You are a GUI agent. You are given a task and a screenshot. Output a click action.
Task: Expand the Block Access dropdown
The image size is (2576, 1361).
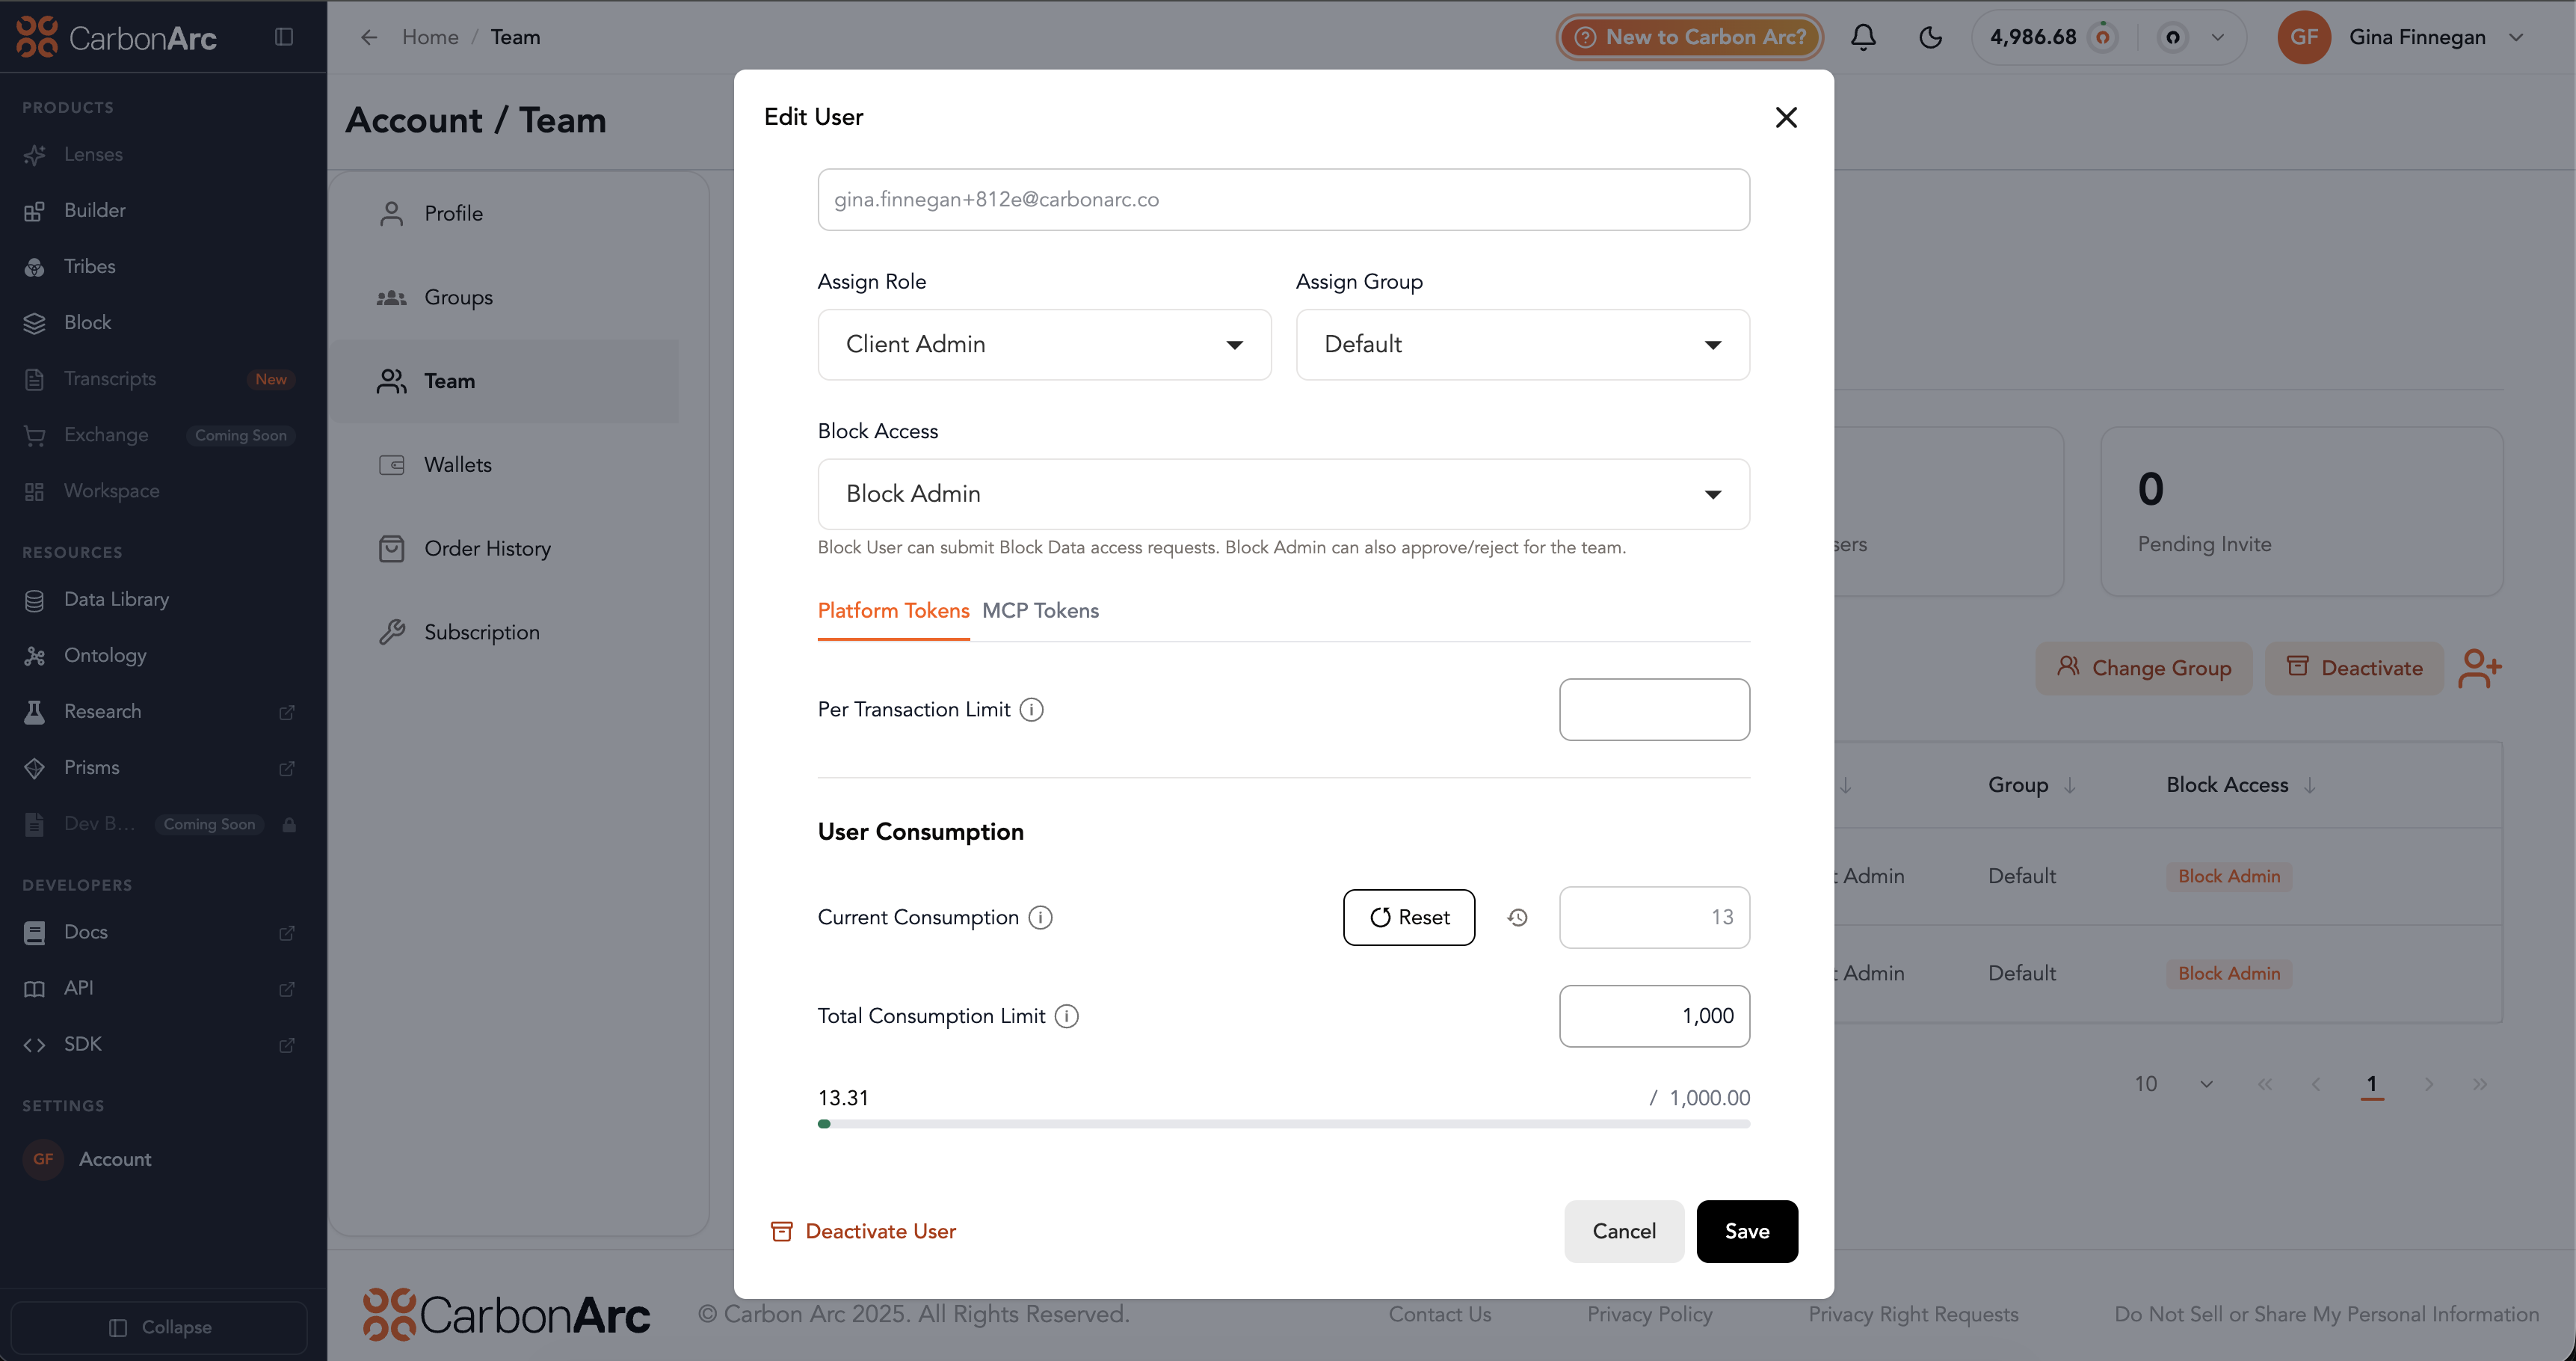1283,494
